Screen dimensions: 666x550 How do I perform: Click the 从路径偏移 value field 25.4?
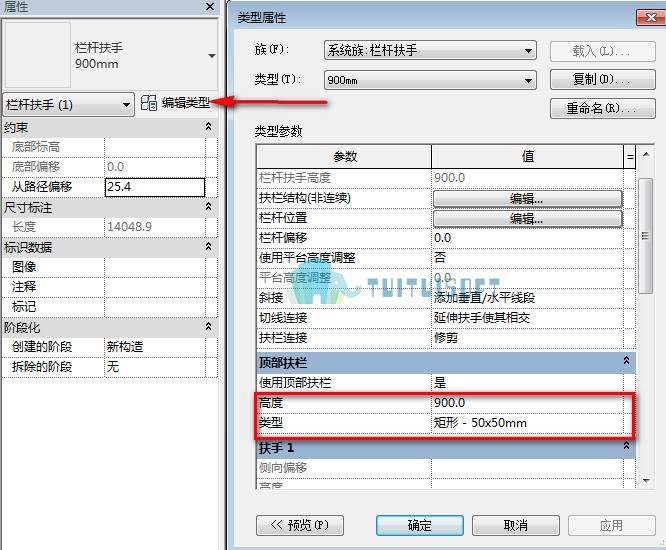click(155, 187)
